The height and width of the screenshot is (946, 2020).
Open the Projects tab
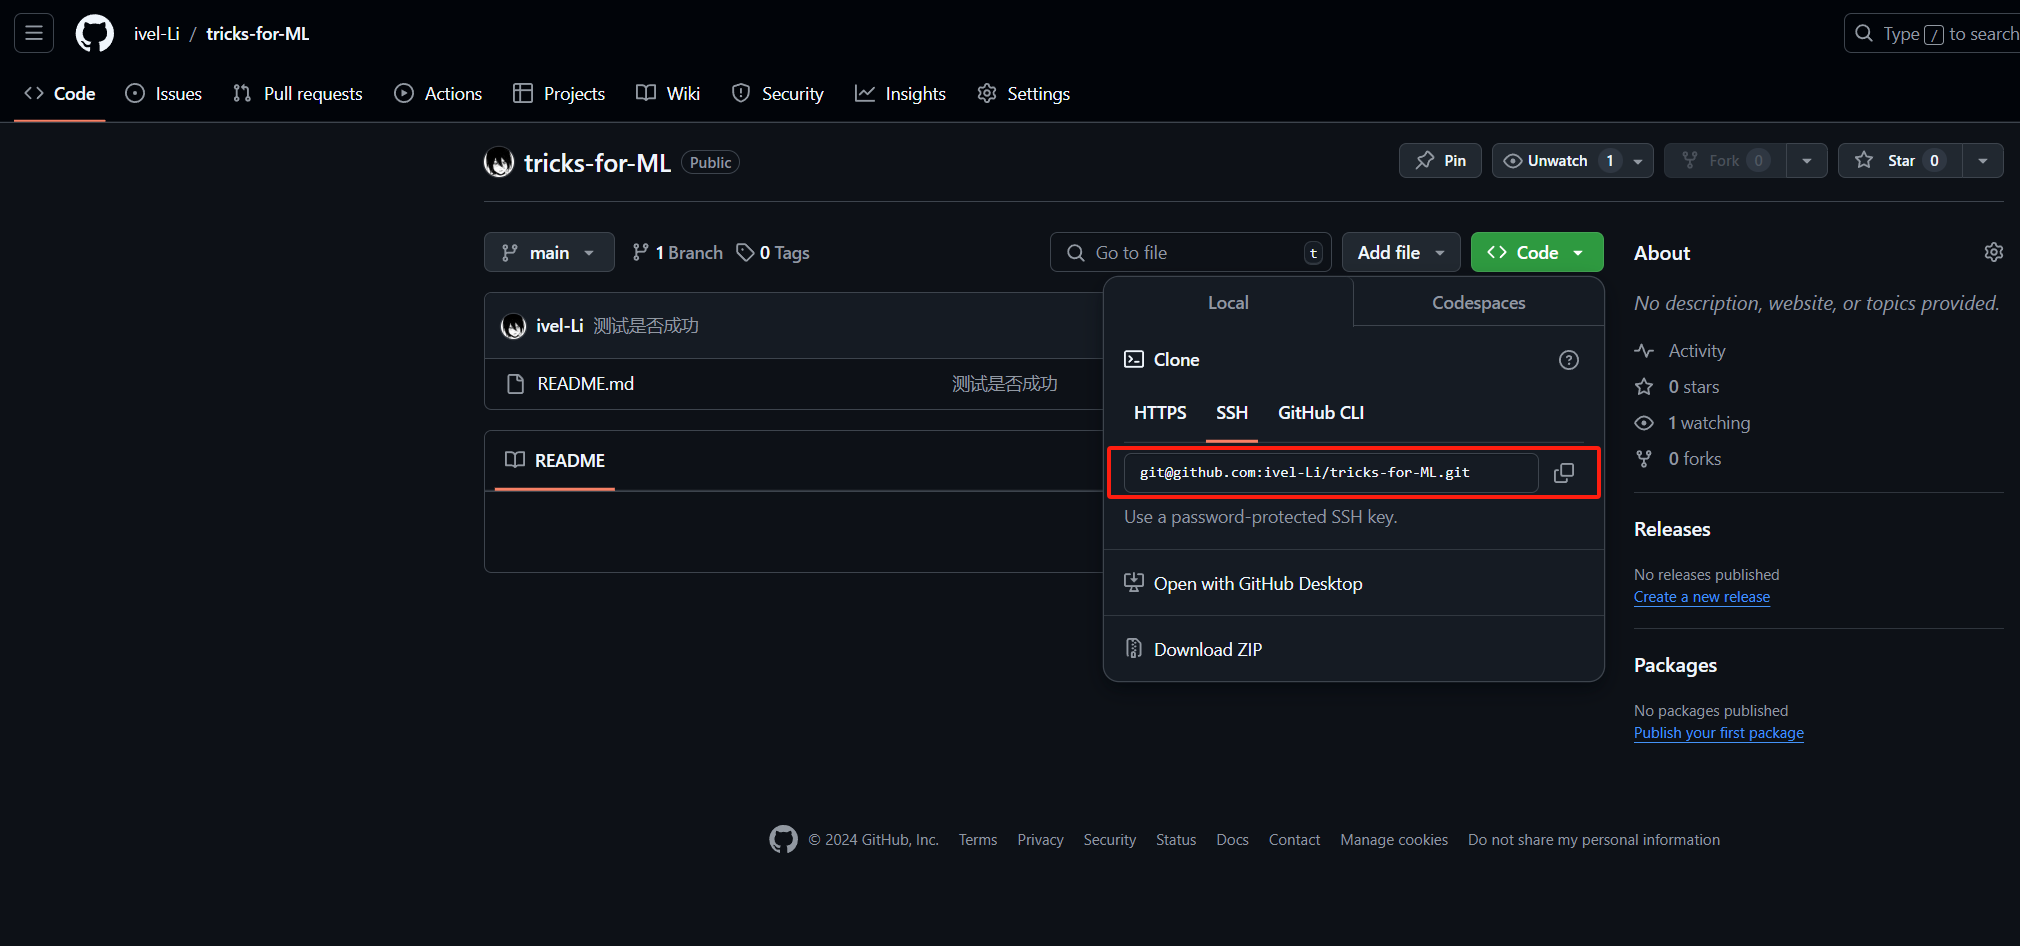pyautogui.click(x=559, y=93)
